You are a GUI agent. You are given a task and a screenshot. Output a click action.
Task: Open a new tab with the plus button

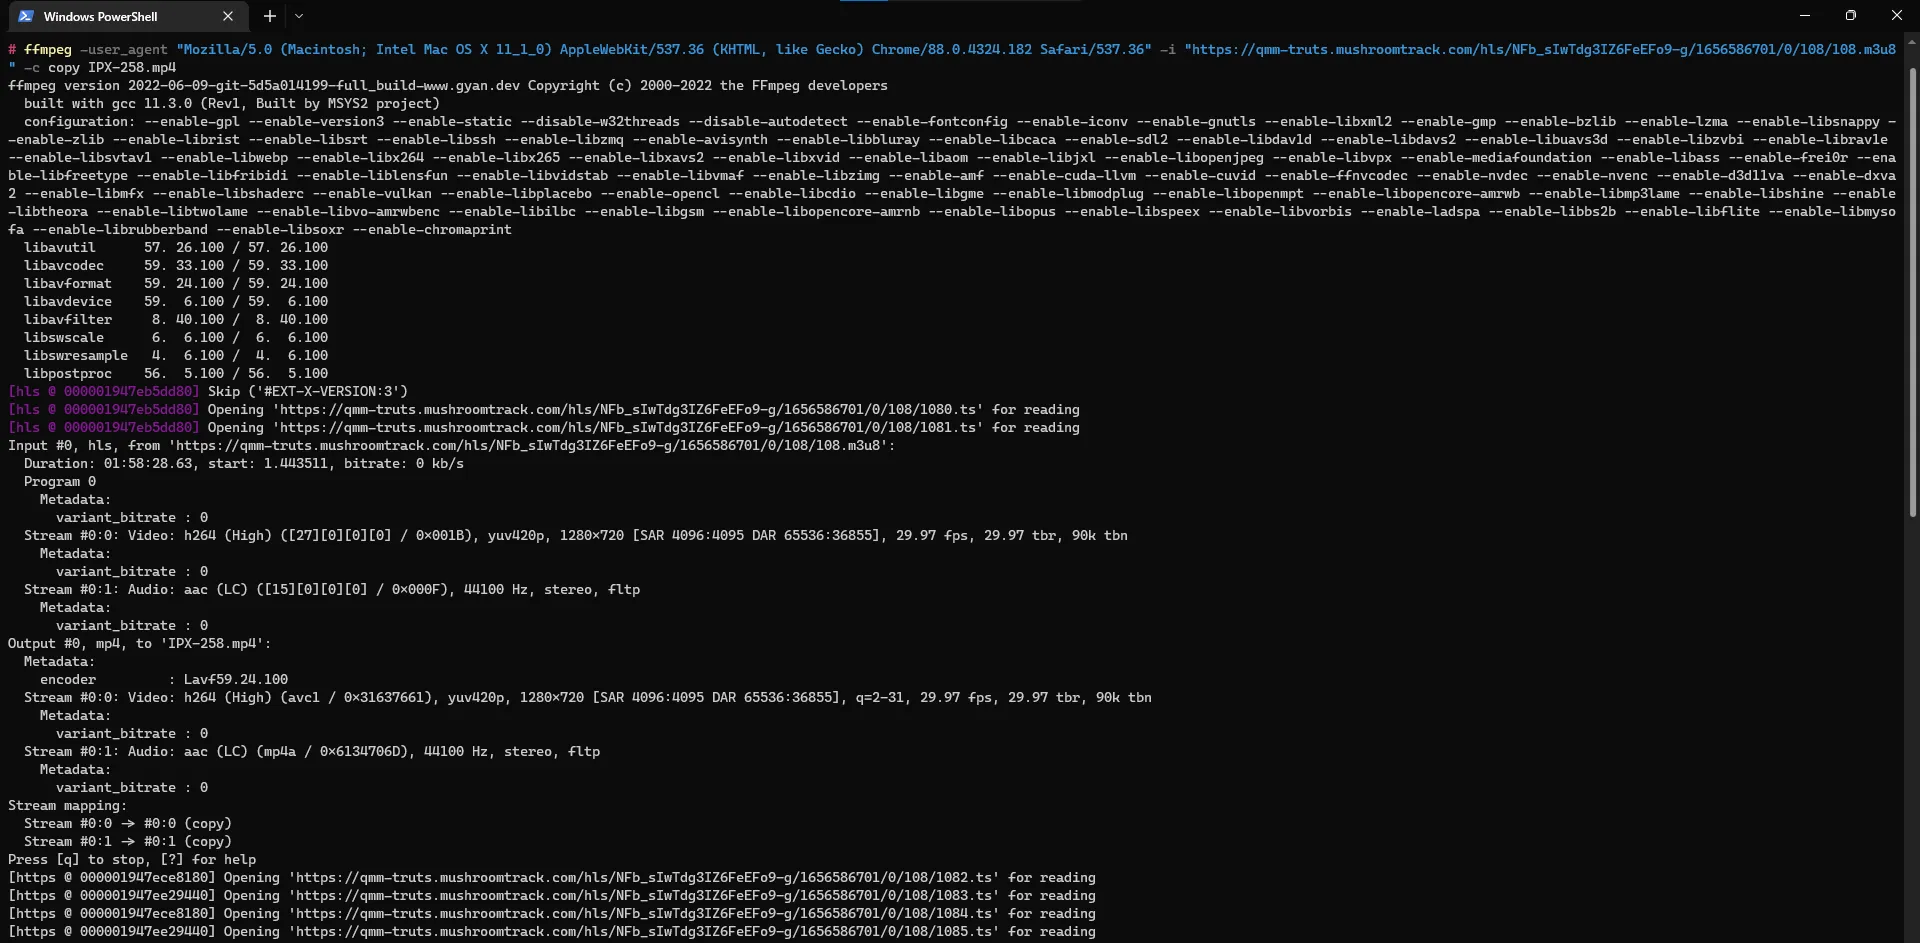269,16
